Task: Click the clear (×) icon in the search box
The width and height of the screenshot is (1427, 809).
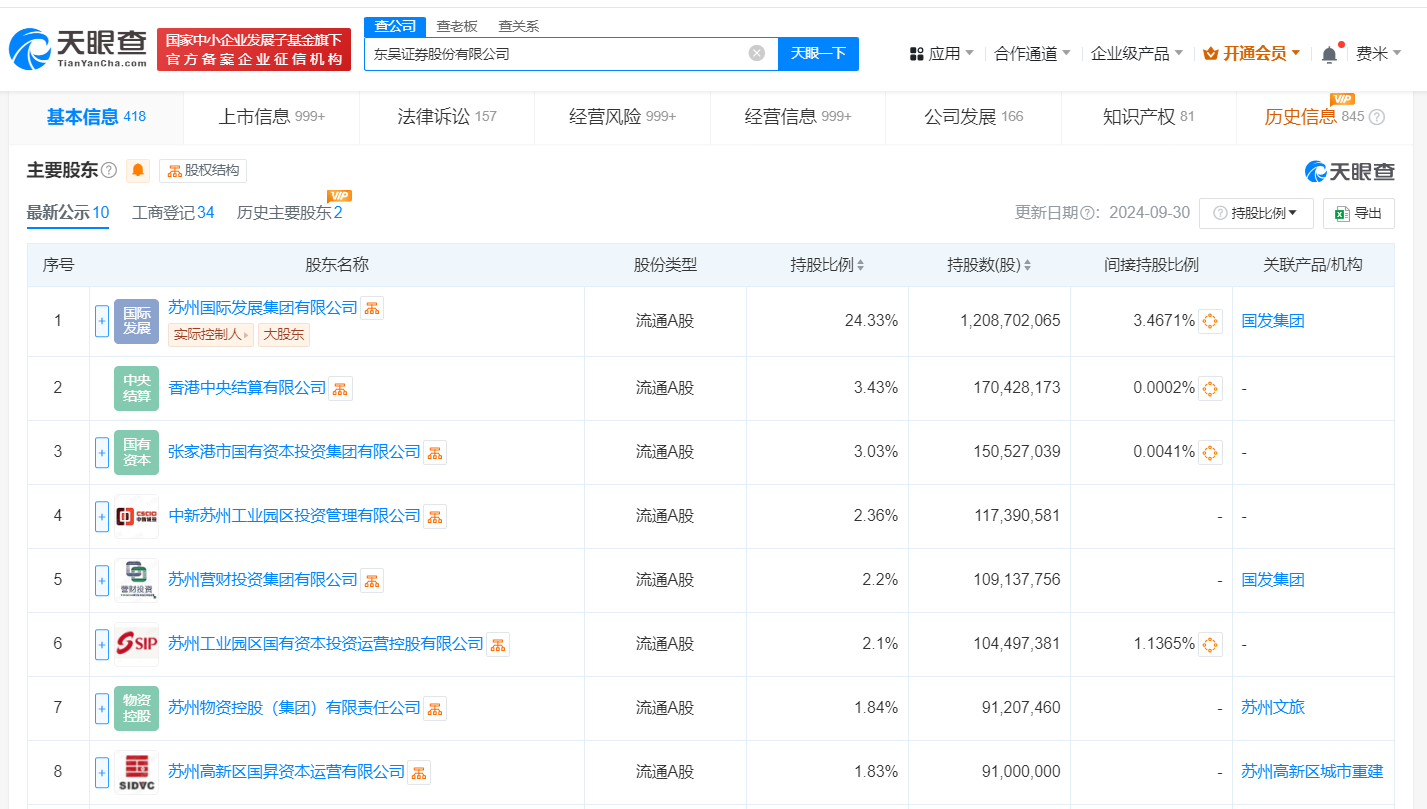Action: click(x=757, y=53)
